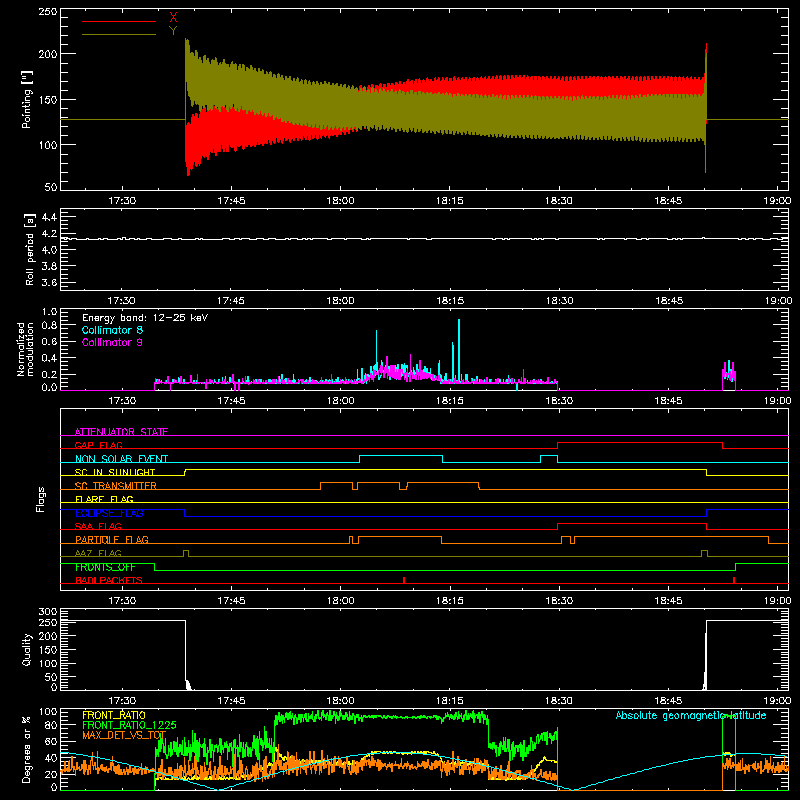This screenshot has height=800, width=800.
Task: Click the ATTENUATOR_STATE flag label
Action: (x=121, y=432)
